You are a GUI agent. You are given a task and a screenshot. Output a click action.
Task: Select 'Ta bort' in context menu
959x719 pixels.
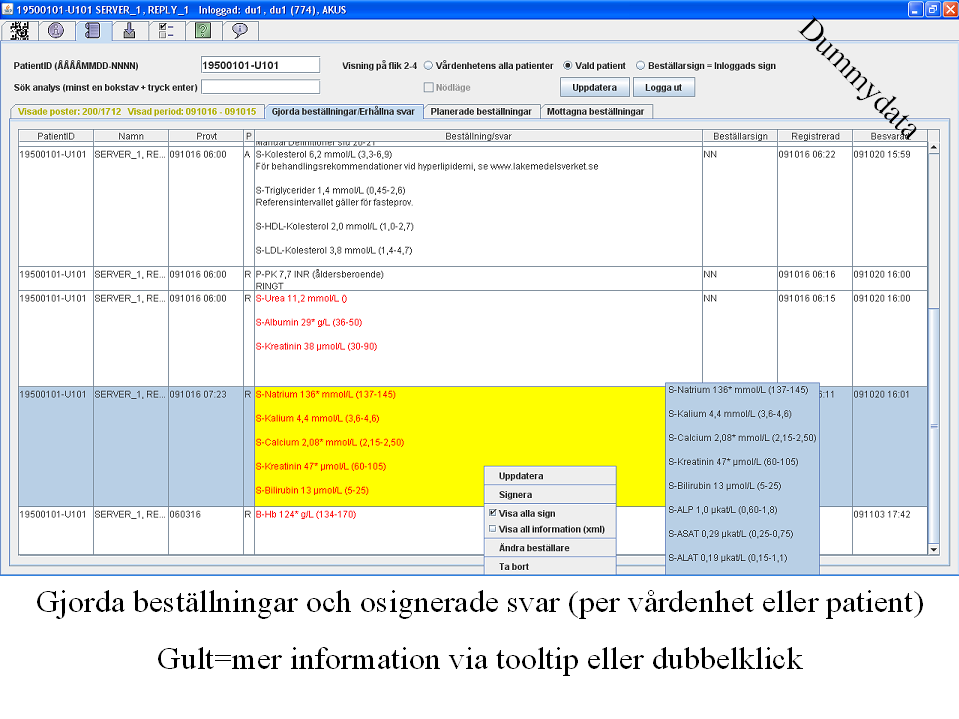coord(550,566)
